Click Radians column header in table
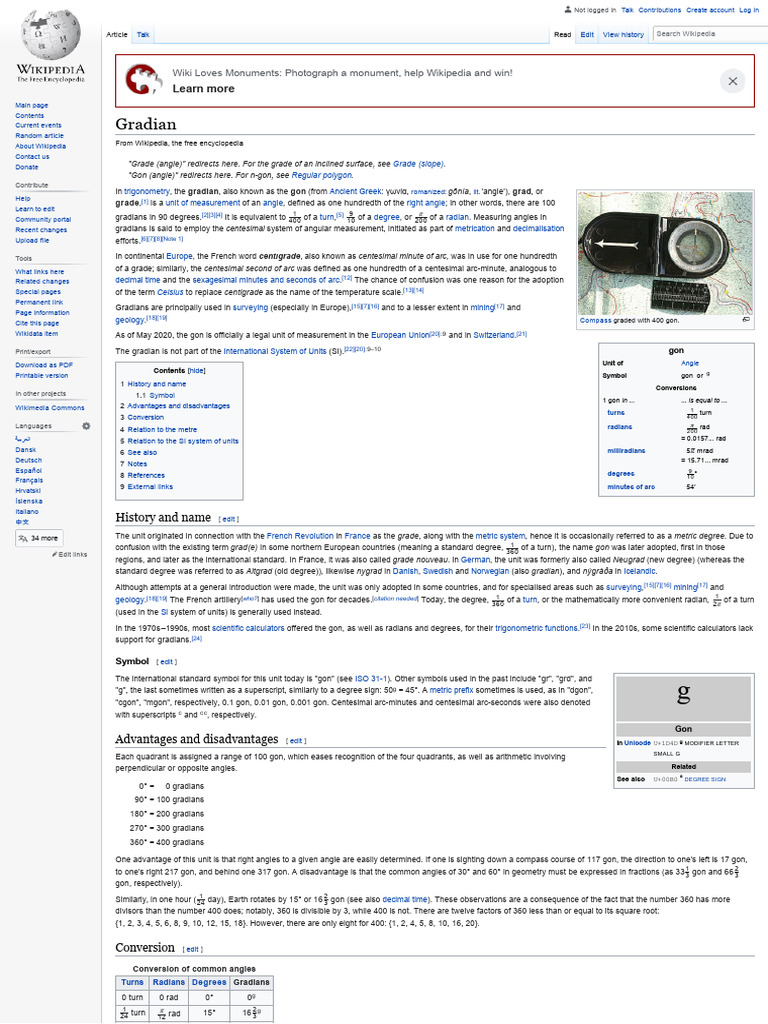This screenshot has height=1024, width=768. point(168,982)
